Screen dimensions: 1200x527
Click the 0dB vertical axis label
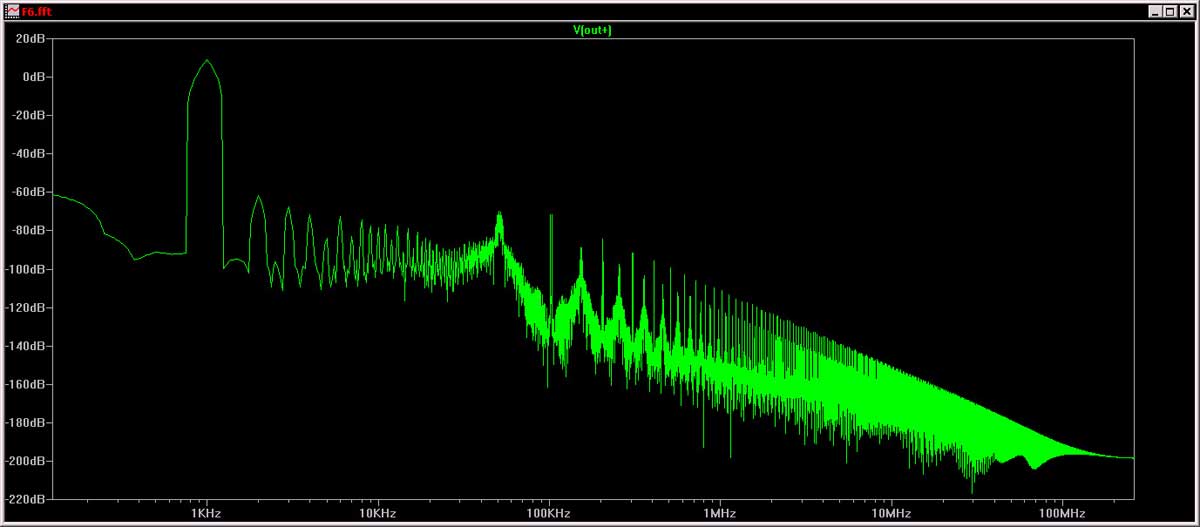pyautogui.click(x=33, y=77)
